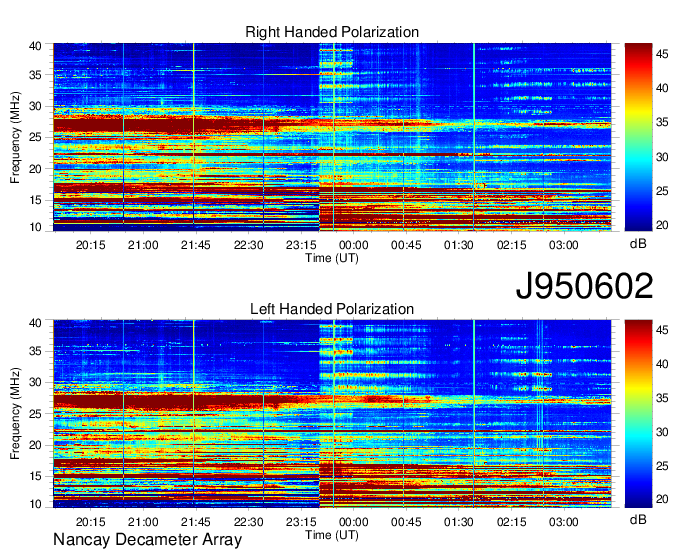Click the 'dB' label under Left Handed colorbar
The image size is (680, 552).
[638, 519]
